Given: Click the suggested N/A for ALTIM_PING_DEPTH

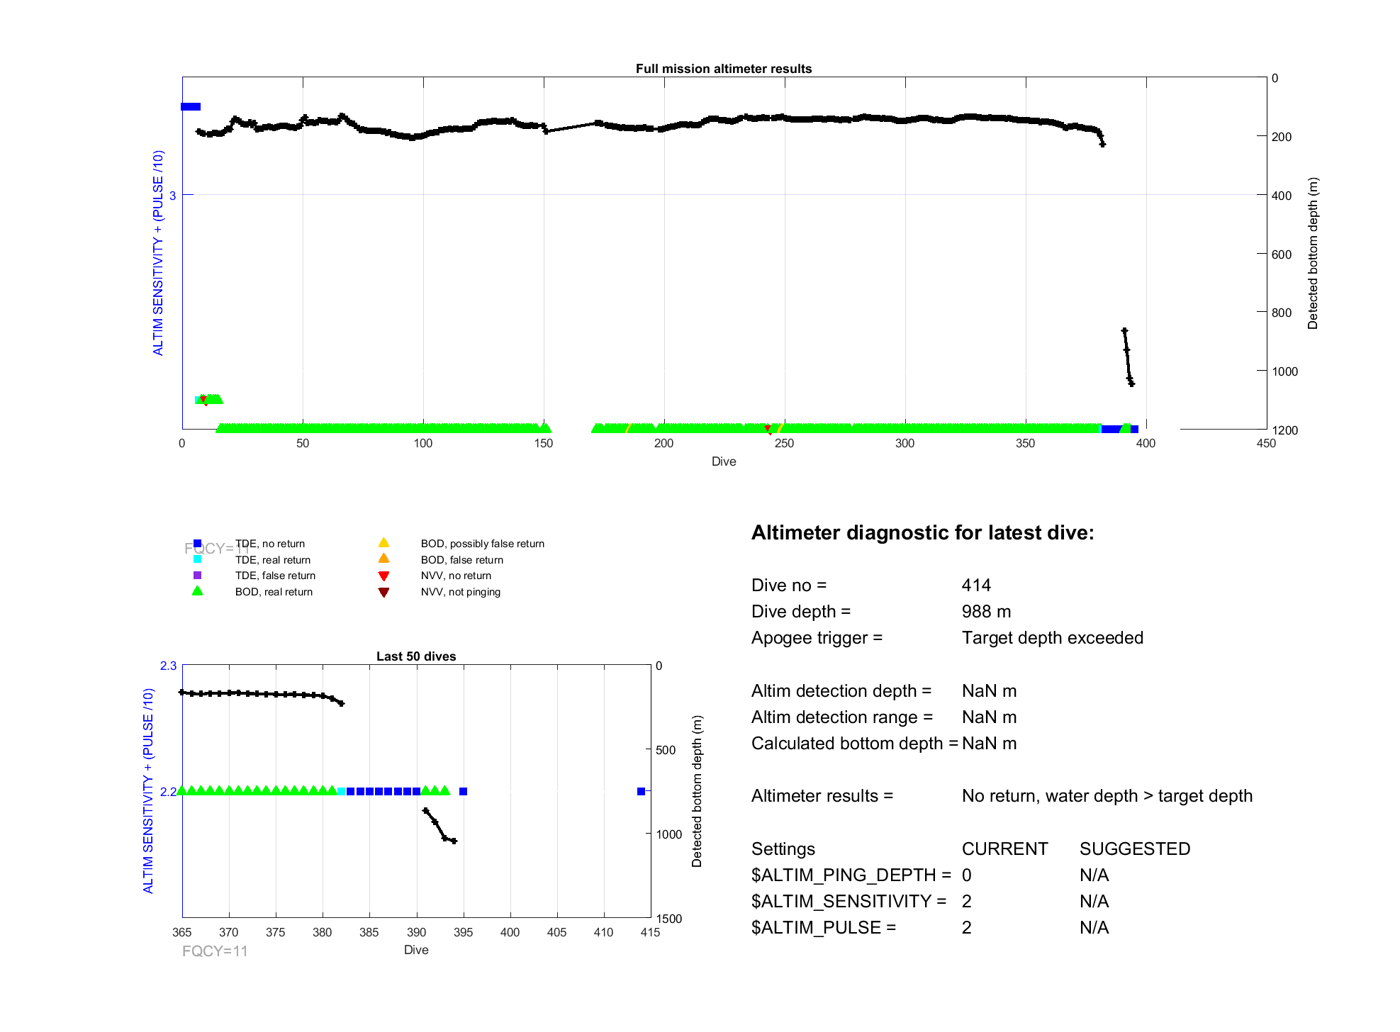Looking at the screenshot, I should pyautogui.click(x=1094, y=875).
